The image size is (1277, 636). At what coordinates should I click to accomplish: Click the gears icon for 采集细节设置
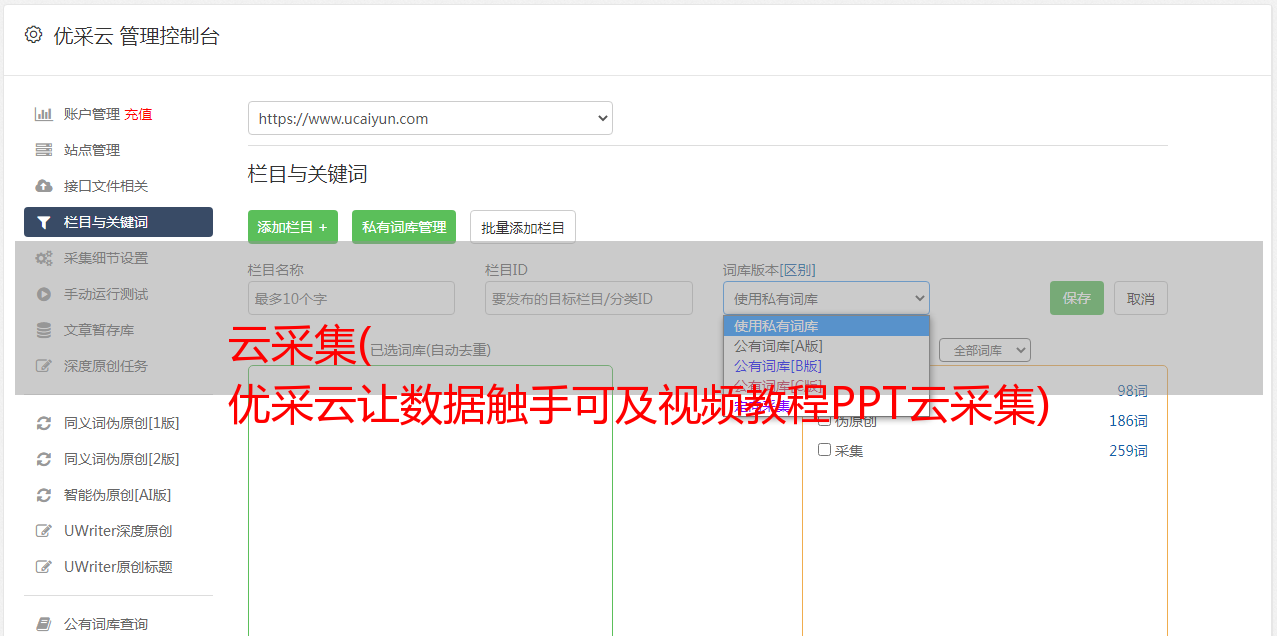coord(44,258)
